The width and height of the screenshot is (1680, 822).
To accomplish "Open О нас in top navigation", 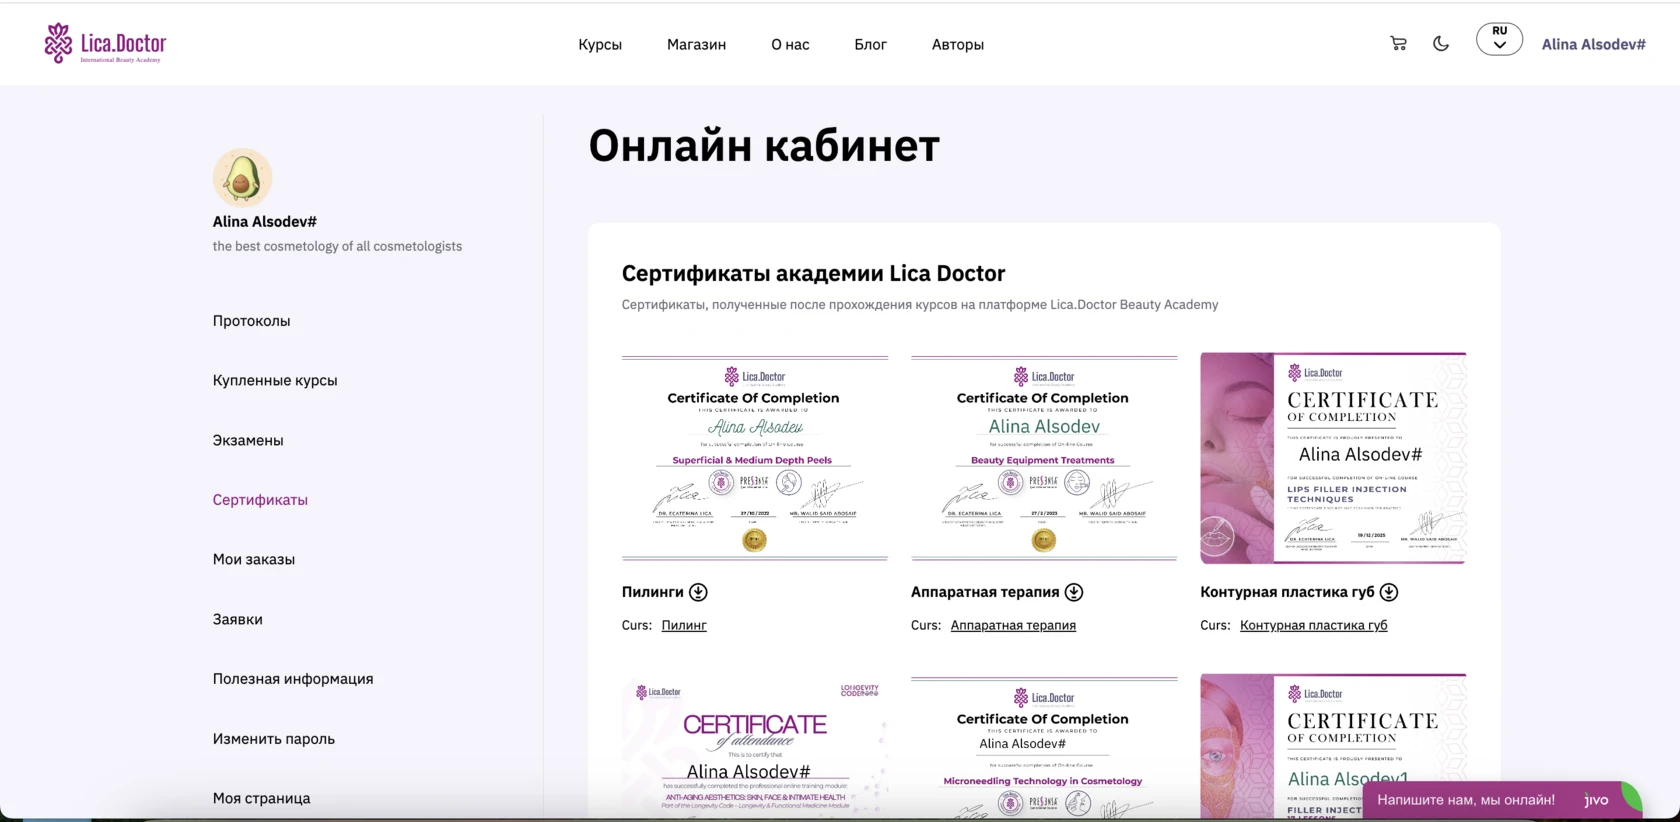I will pyautogui.click(x=790, y=44).
